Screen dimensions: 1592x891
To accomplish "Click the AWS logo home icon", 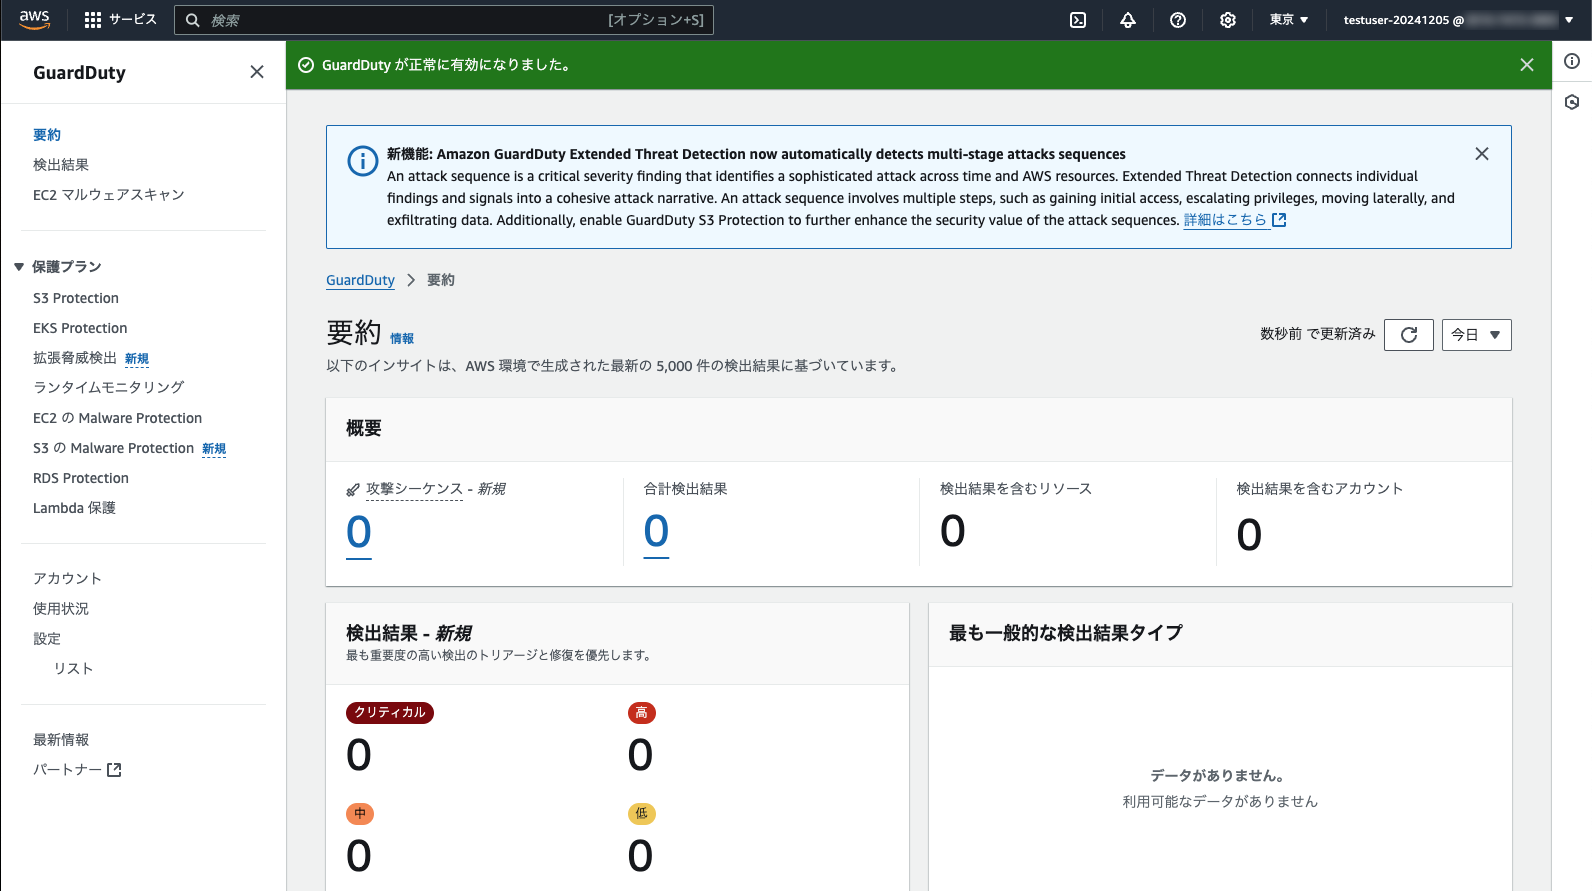I will [x=34, y=20].
